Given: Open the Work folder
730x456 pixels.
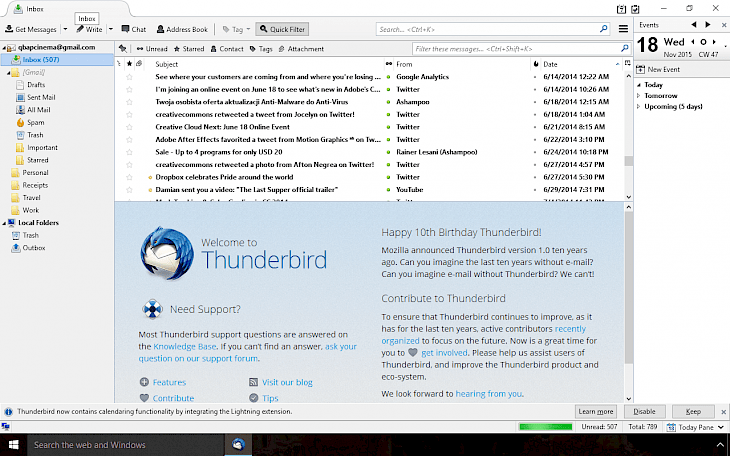Looking at the screenshot, I should pyautogui.click(x=31, y=211).
